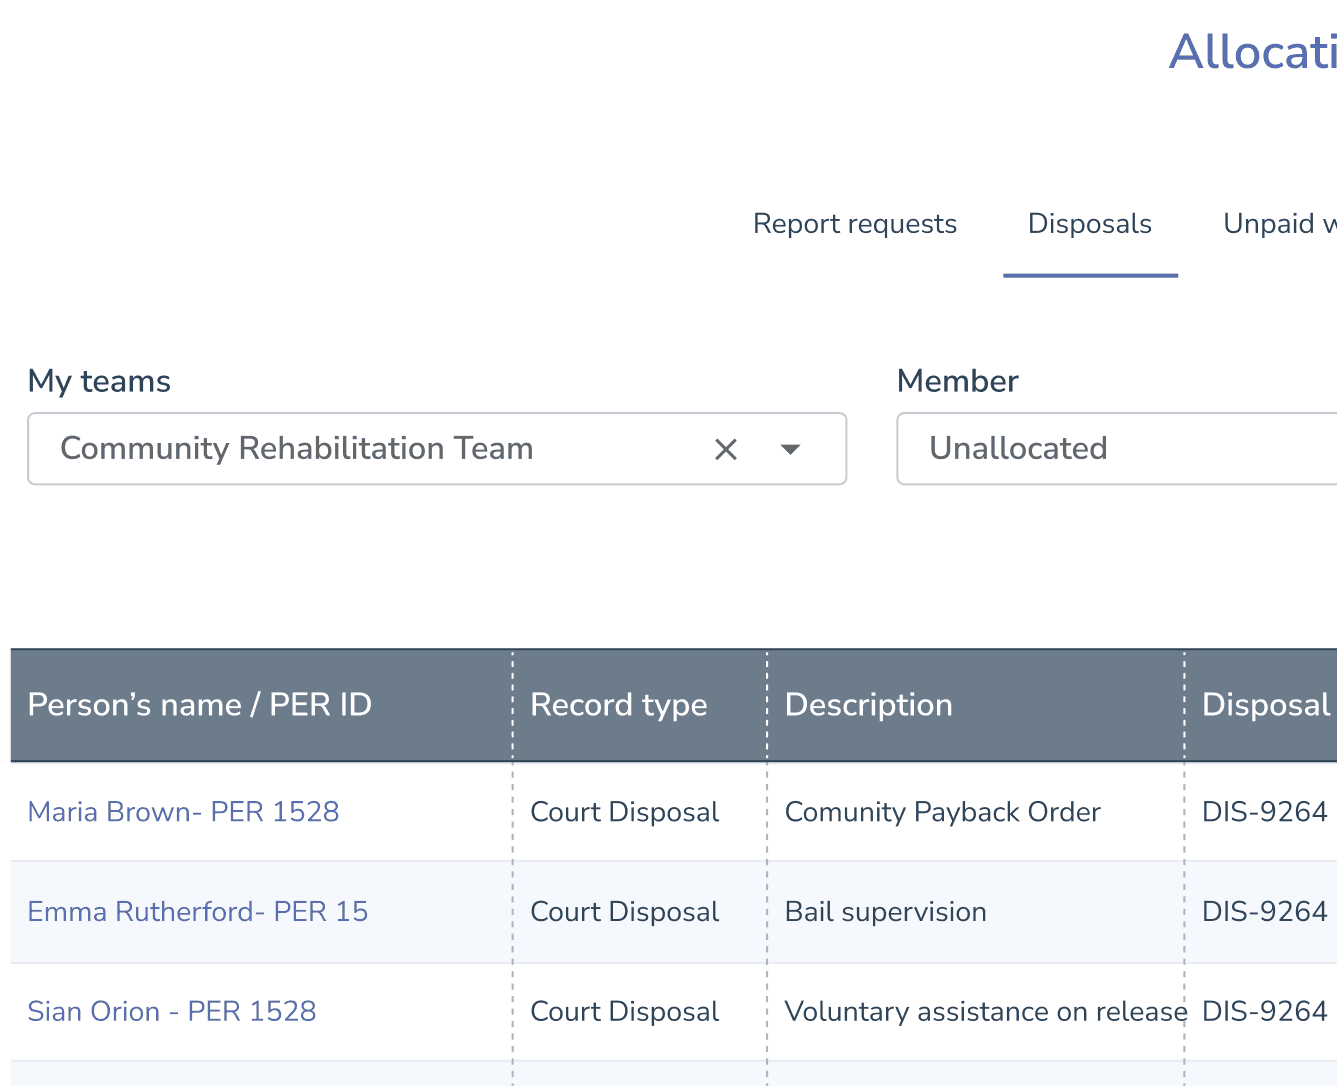
Task: Clear the Community Rehabilitation Team selection
Action: (726, 450)
